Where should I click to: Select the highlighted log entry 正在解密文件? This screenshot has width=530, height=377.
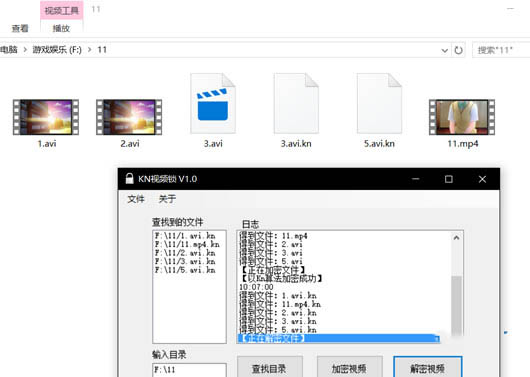click(x=339, y=338)
